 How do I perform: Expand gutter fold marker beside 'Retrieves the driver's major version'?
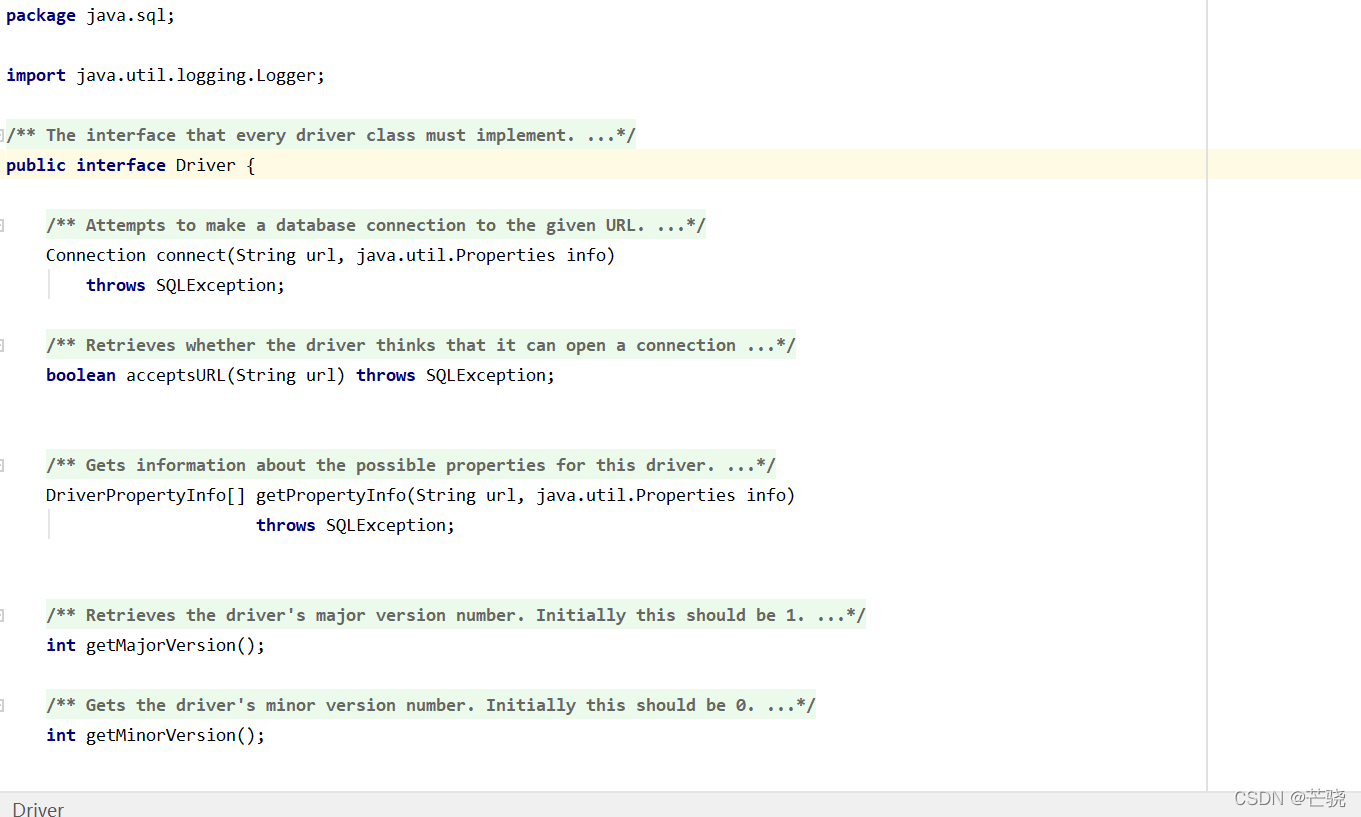(x=2, y=615)
